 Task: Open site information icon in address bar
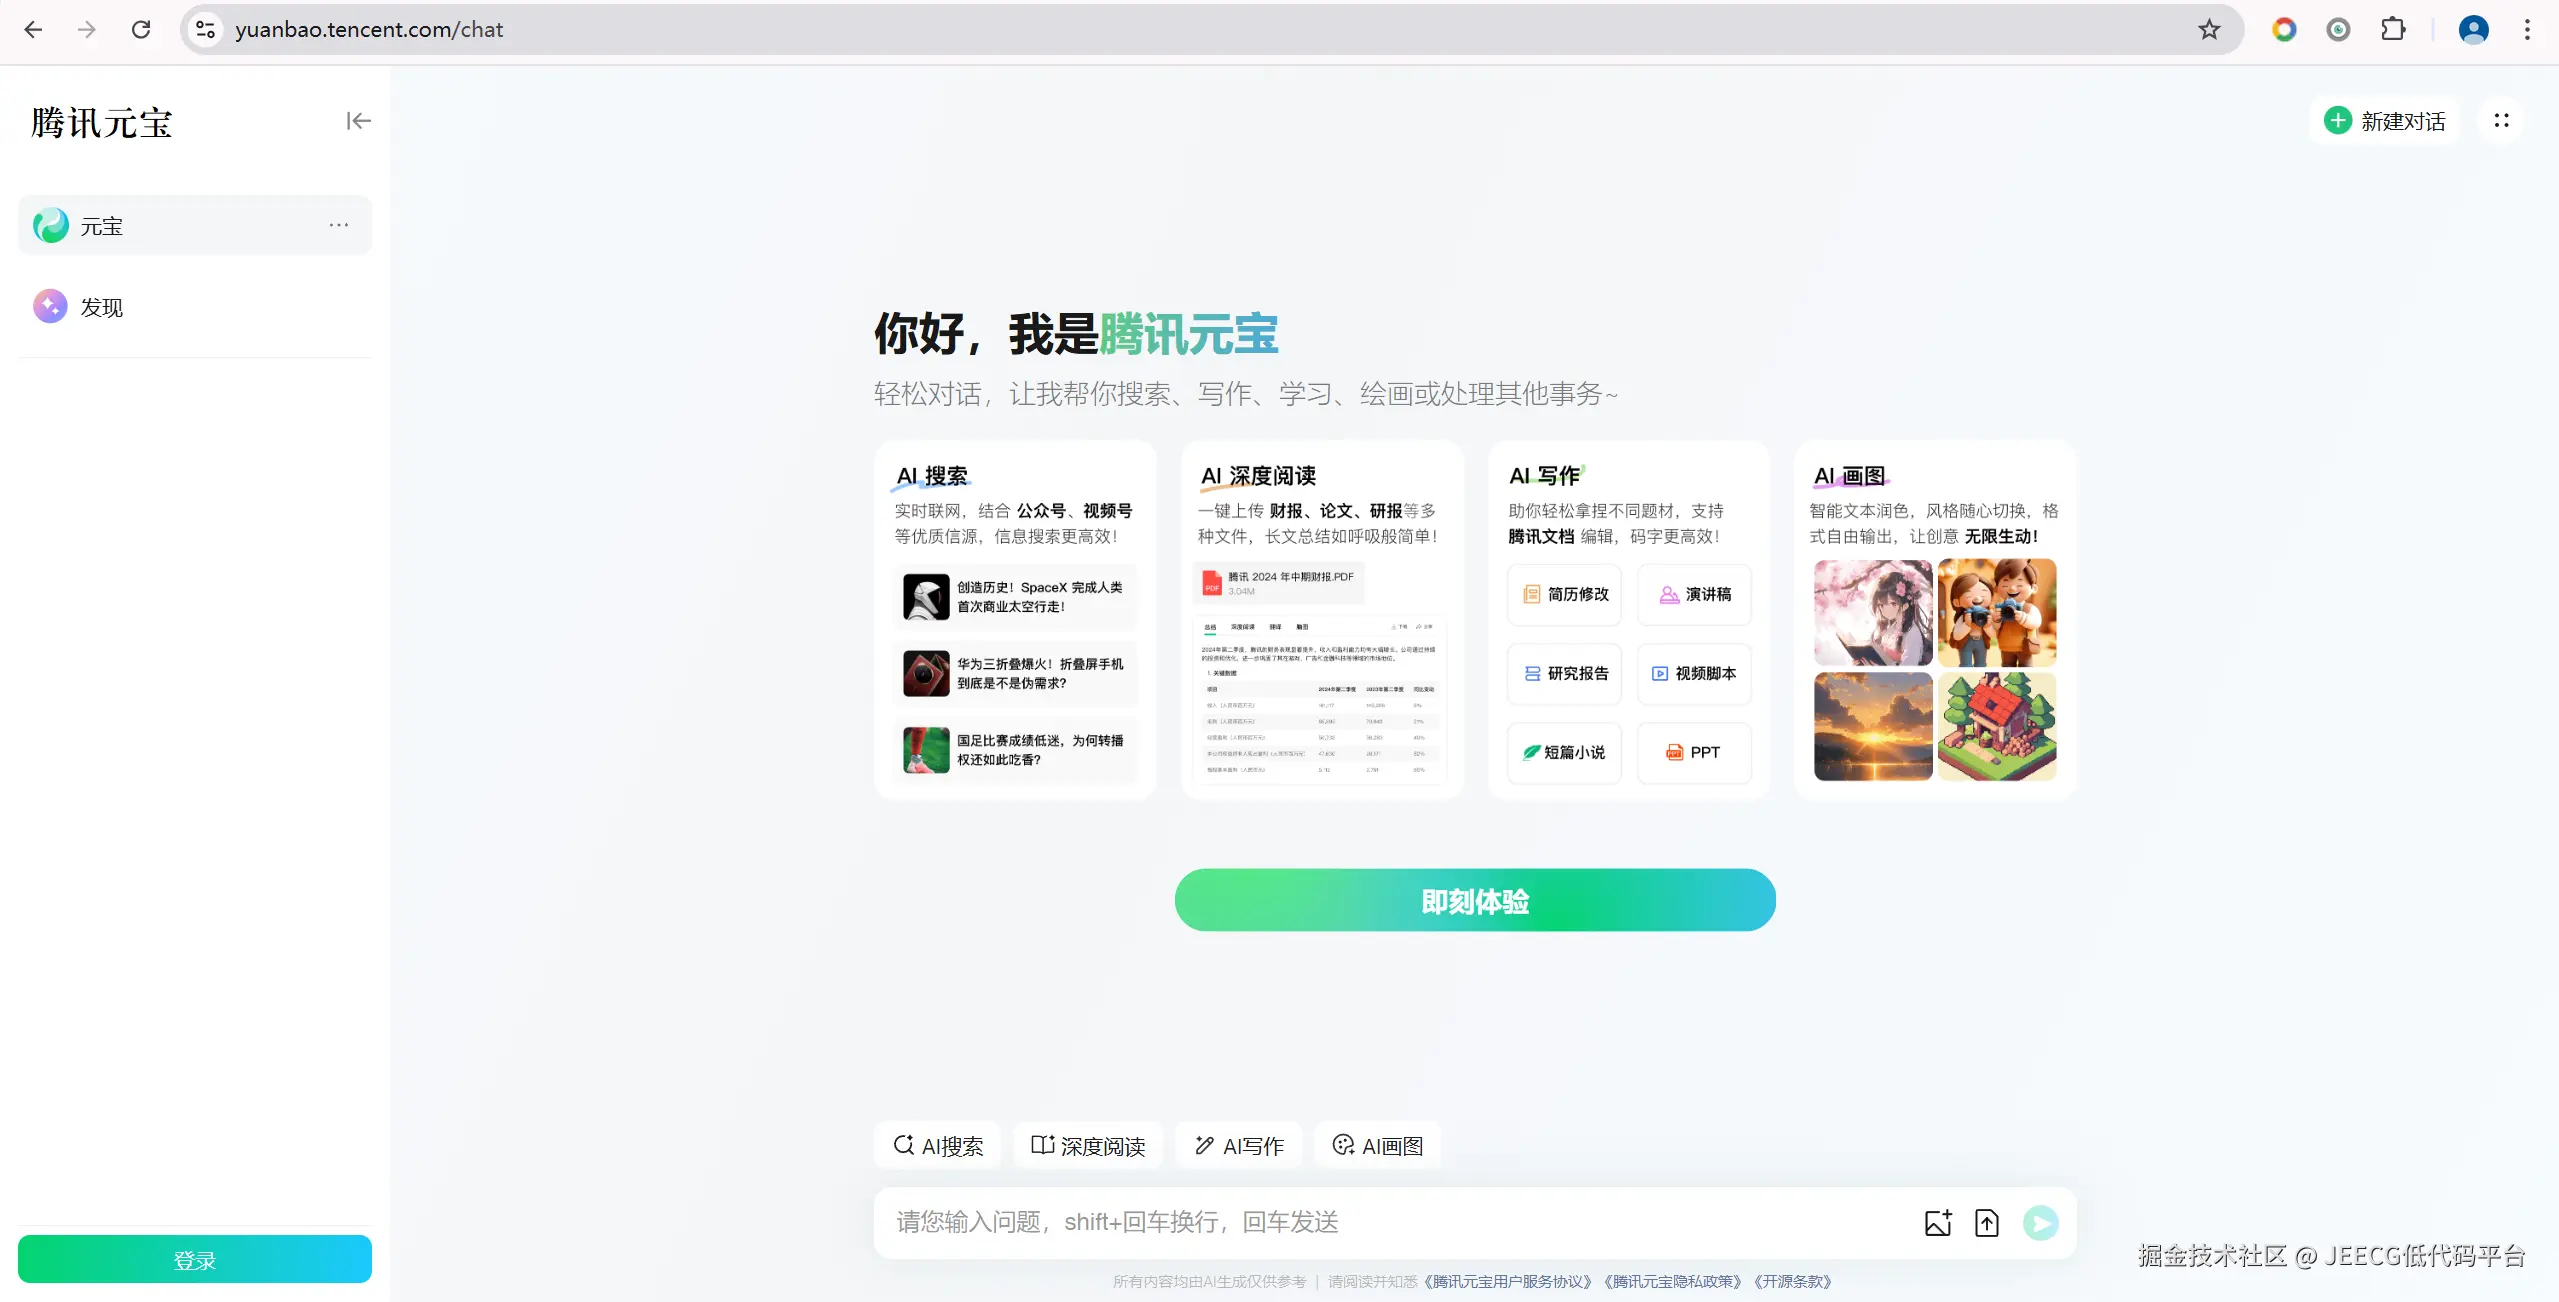tap(205, 29)
